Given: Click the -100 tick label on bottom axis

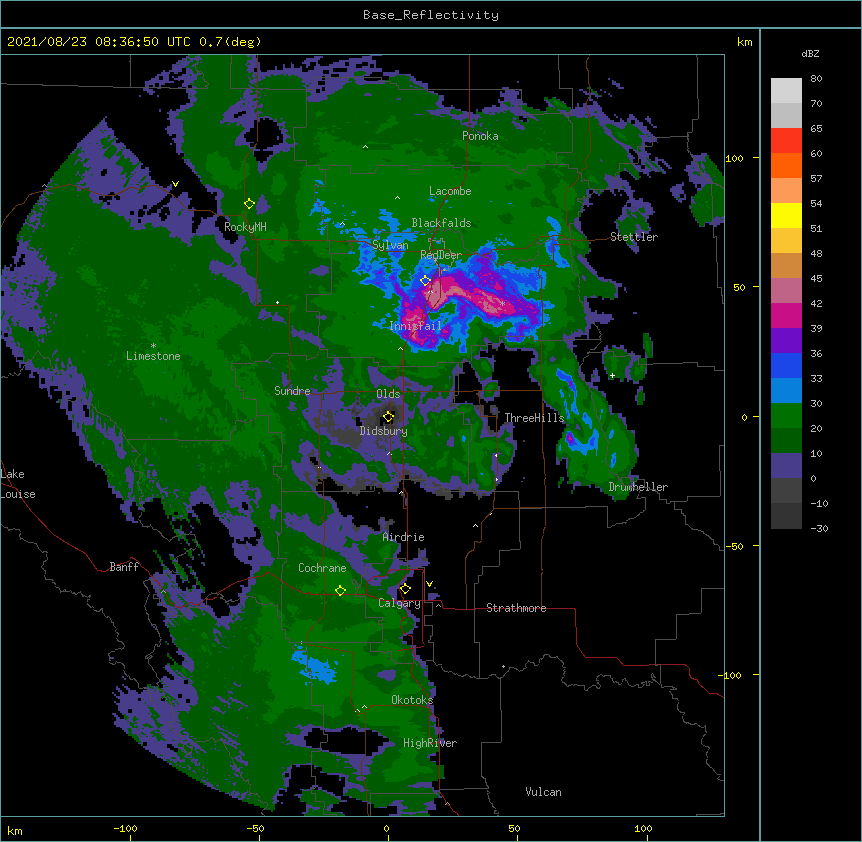Looking at the screenshot, I should [125, 828].
